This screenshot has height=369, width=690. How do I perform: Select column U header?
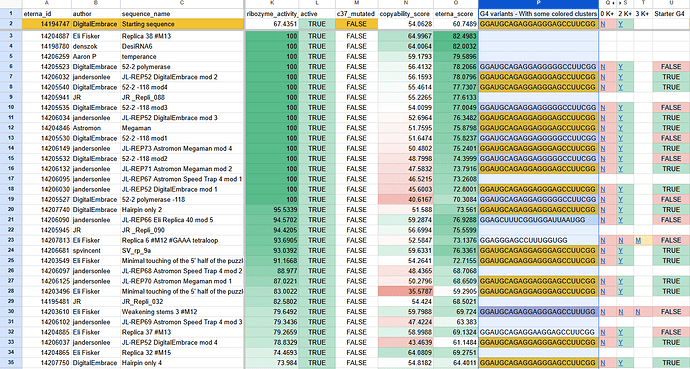671,4
